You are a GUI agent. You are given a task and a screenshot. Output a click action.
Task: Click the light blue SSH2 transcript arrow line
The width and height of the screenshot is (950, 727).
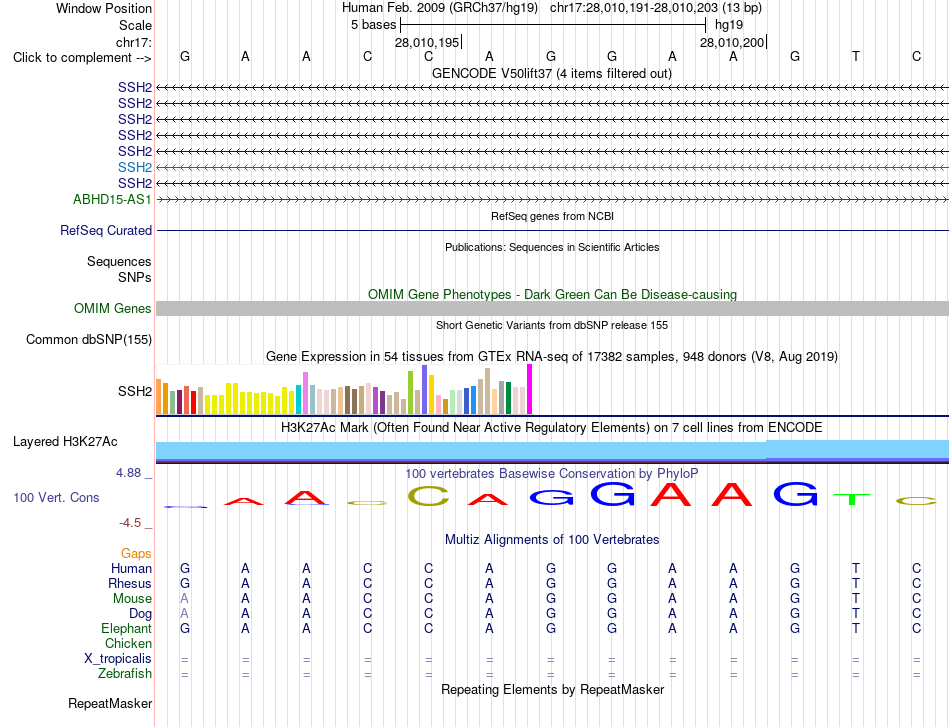(x=553, y=167)
